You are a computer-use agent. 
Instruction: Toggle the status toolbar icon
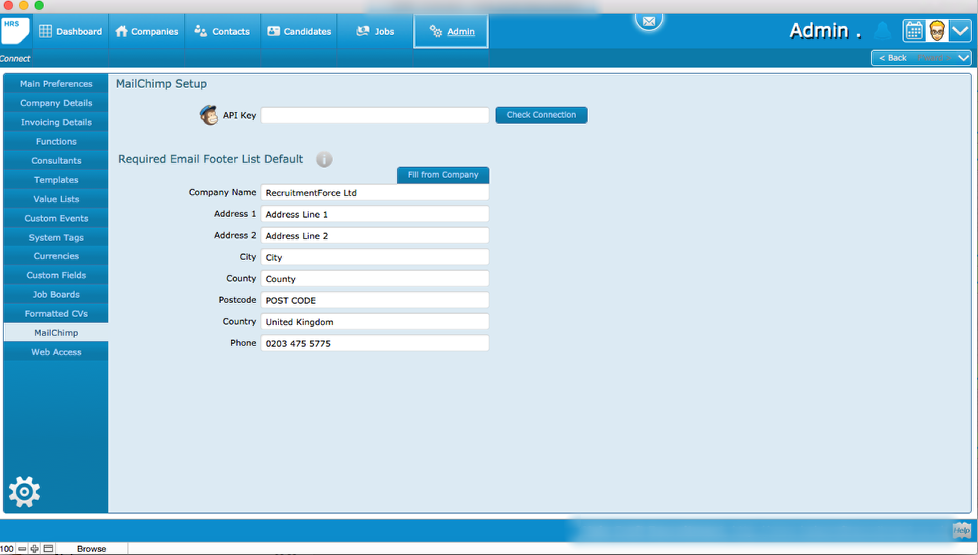click(48, 549)
